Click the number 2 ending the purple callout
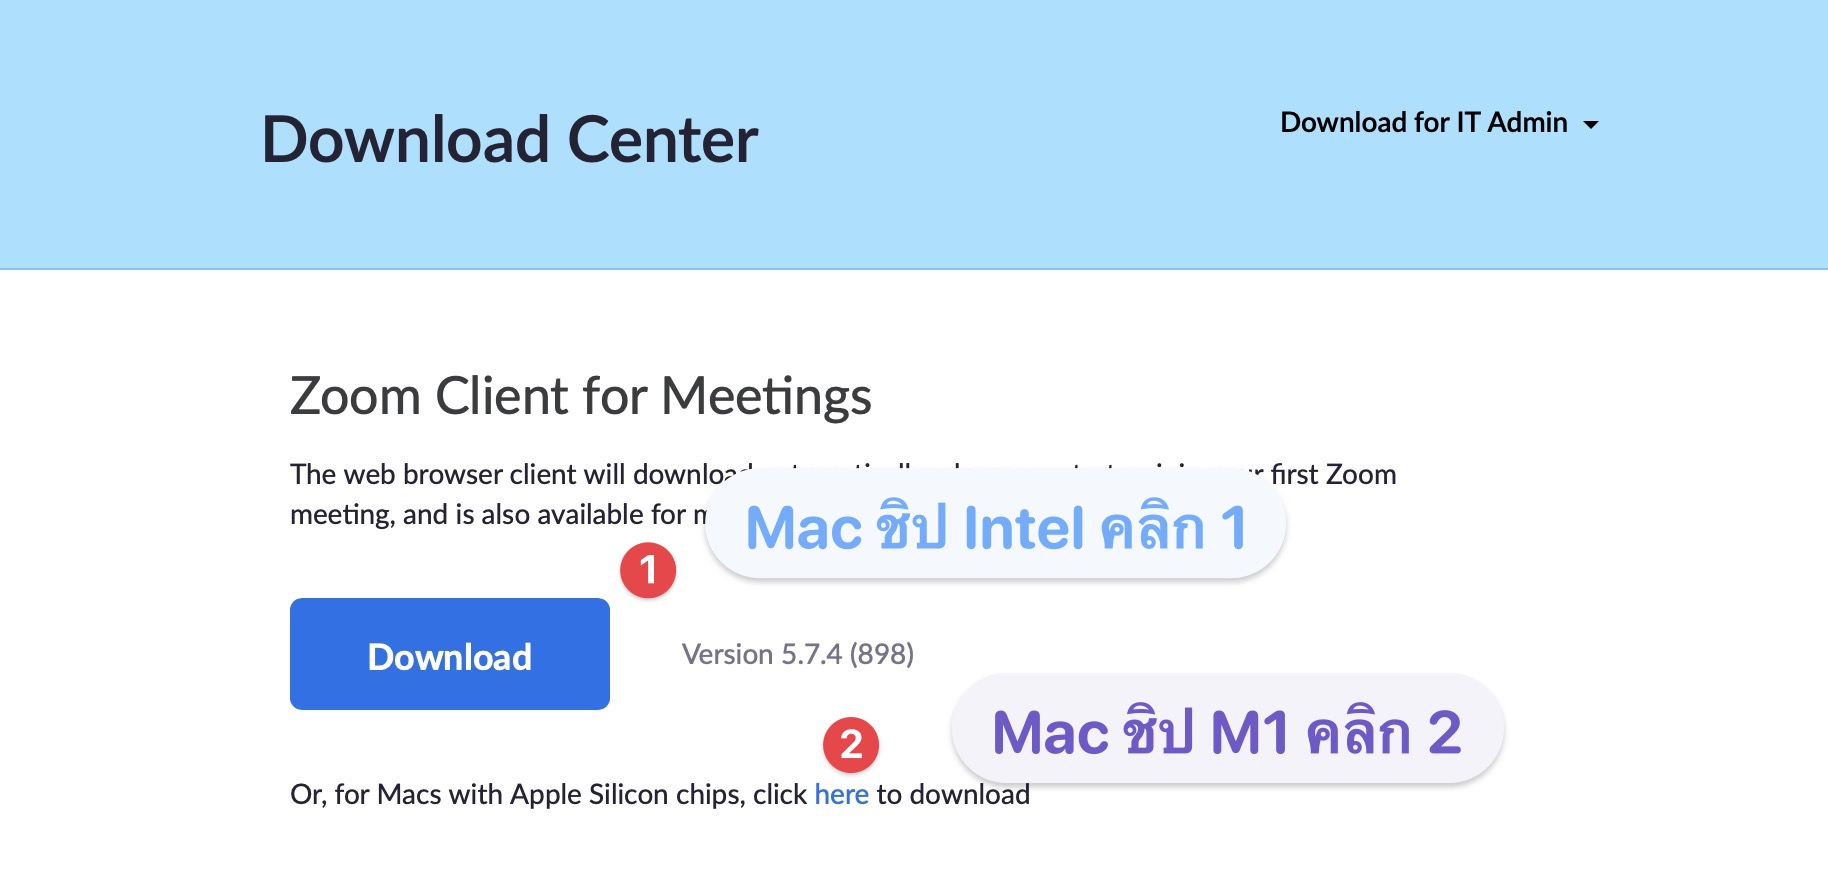The height and width of the screenshot is (888, 1828). tap(1444, 733)
